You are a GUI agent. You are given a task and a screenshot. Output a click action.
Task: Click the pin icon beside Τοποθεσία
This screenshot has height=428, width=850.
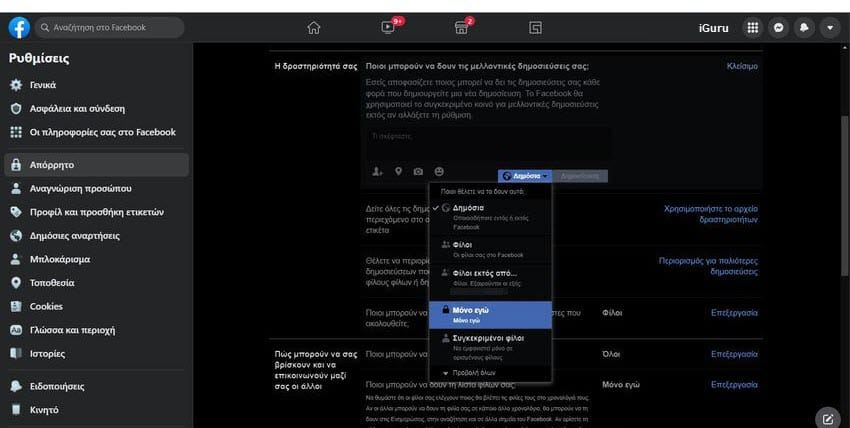click(x=16, y=283)
